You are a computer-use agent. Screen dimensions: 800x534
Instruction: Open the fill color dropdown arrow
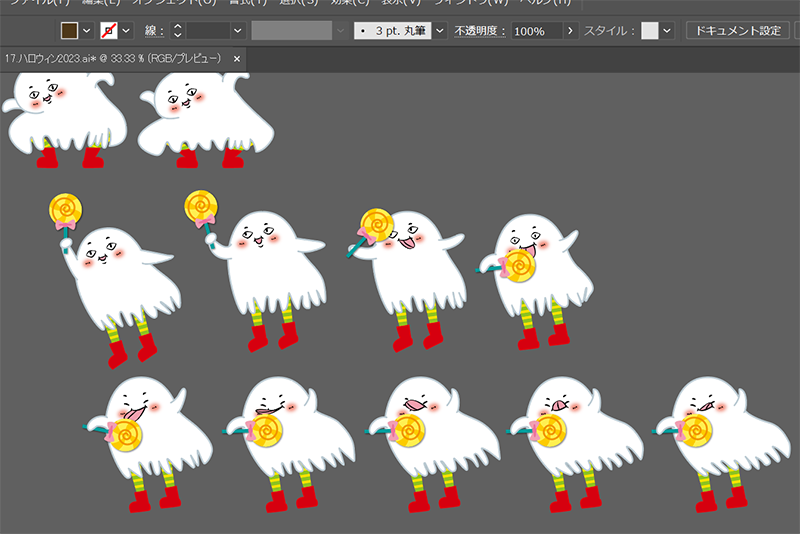[87, 31]
